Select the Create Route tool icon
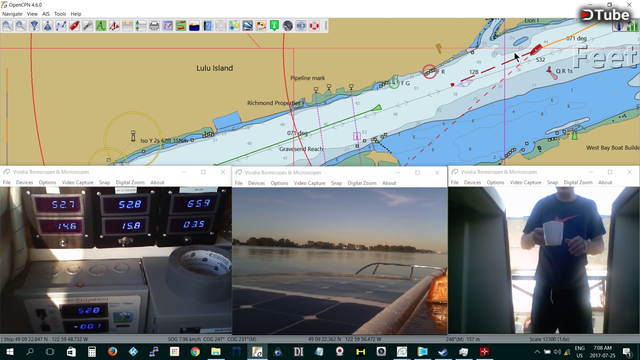 coord(61,26)
